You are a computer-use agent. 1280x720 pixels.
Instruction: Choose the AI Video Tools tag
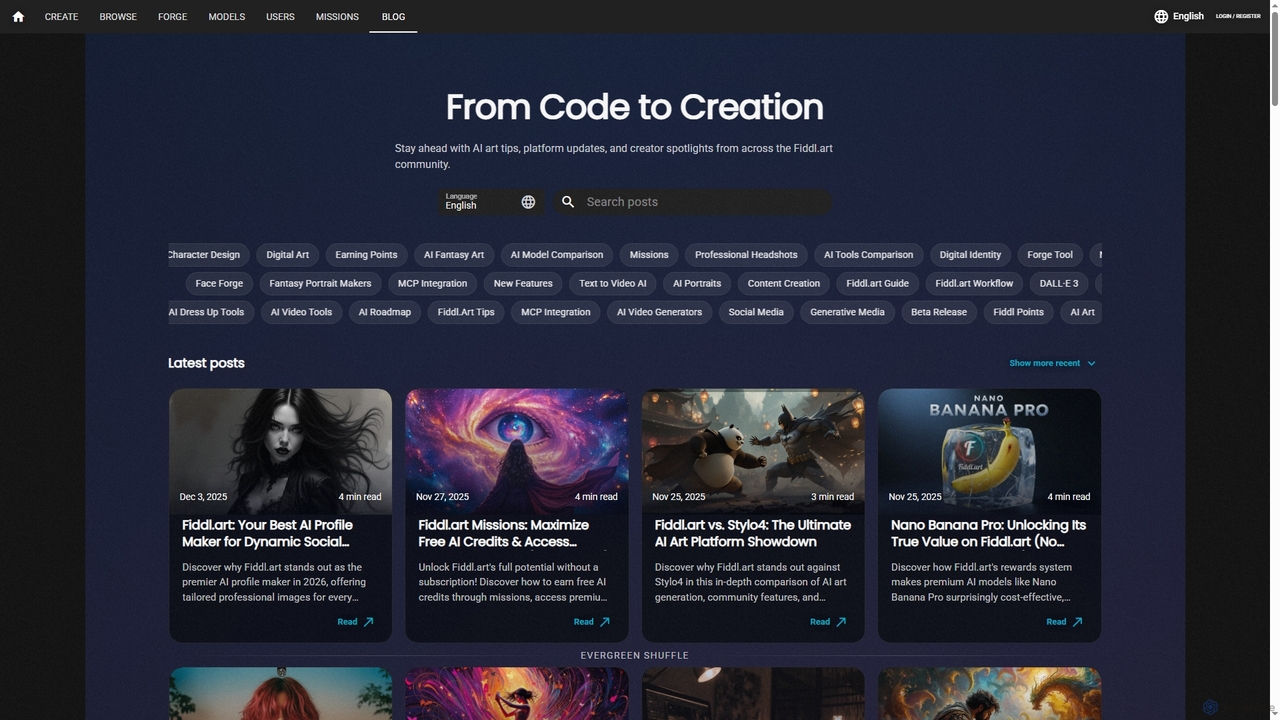[301, 312]
